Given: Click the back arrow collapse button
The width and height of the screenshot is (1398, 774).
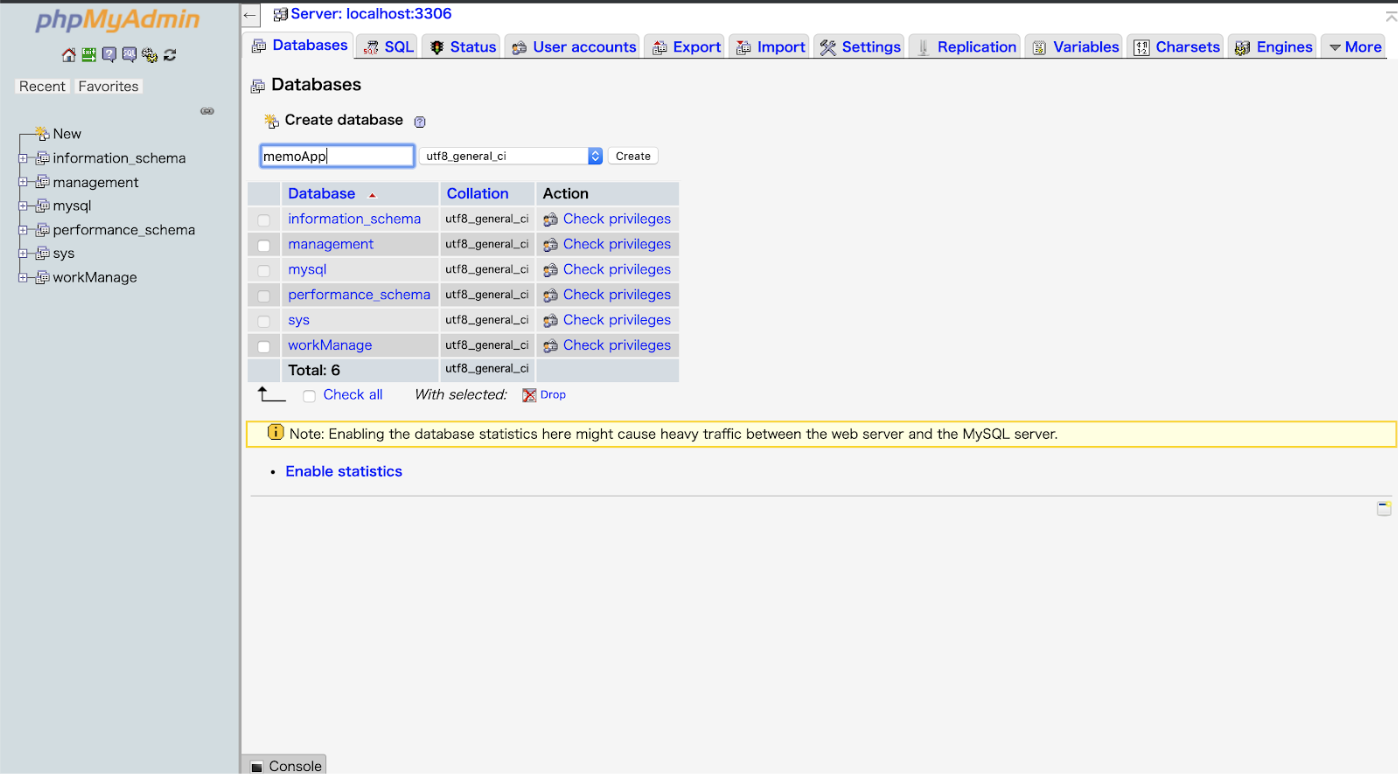Looking at the screenshot, I should click(251, 15).
